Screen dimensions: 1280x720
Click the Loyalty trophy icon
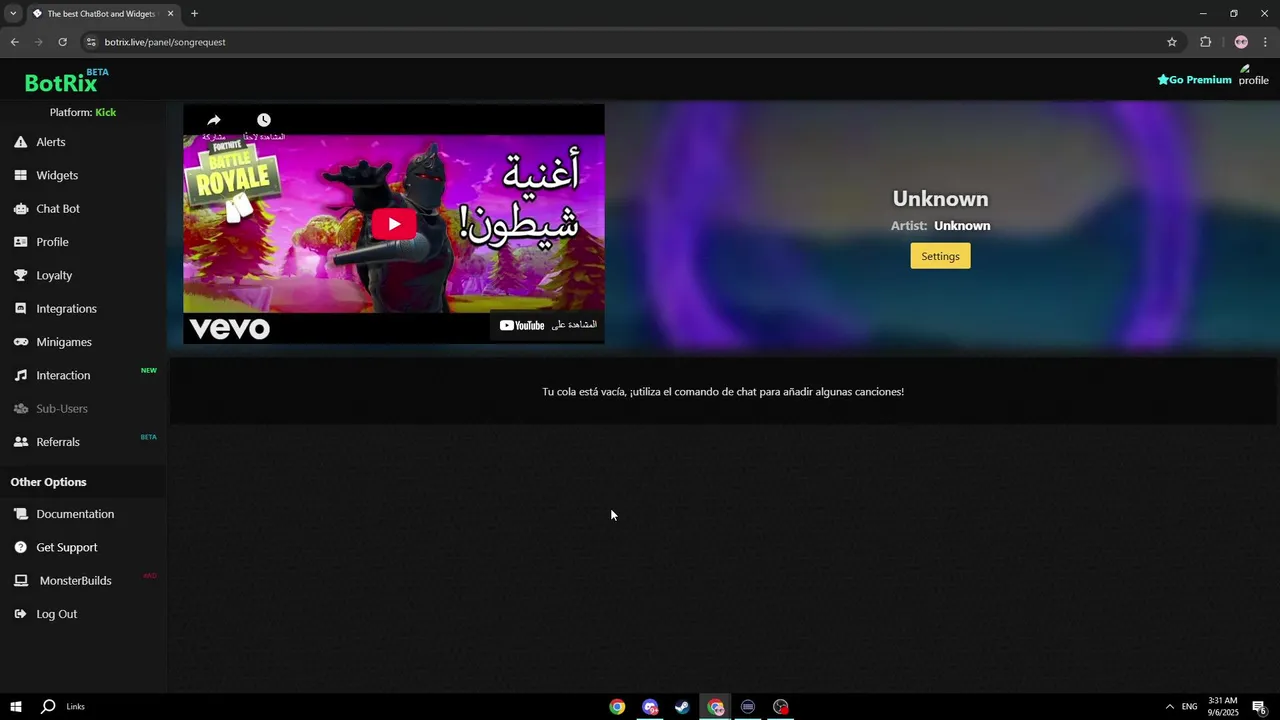click(20, 275)
